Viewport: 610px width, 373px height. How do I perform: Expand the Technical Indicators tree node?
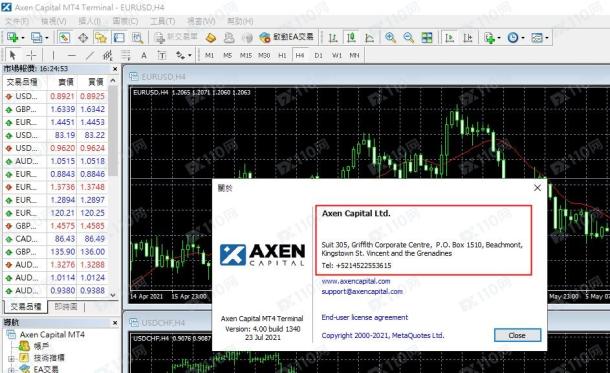11,358
